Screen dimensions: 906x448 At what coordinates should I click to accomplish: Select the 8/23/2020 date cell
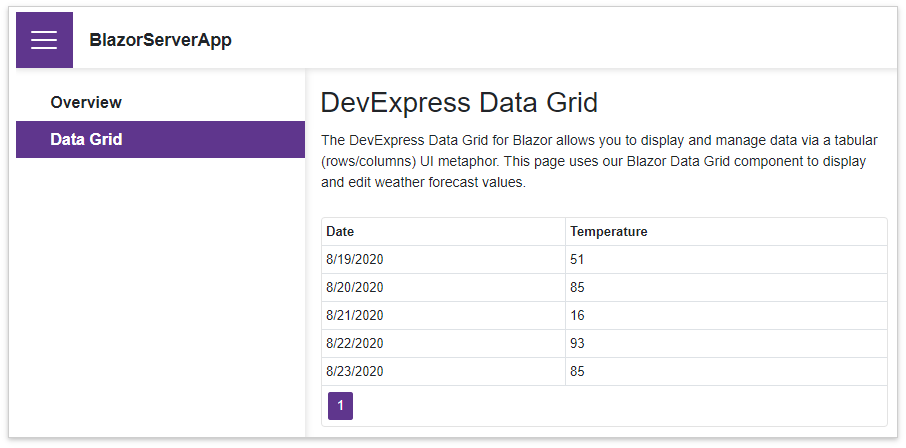point(355,371)
